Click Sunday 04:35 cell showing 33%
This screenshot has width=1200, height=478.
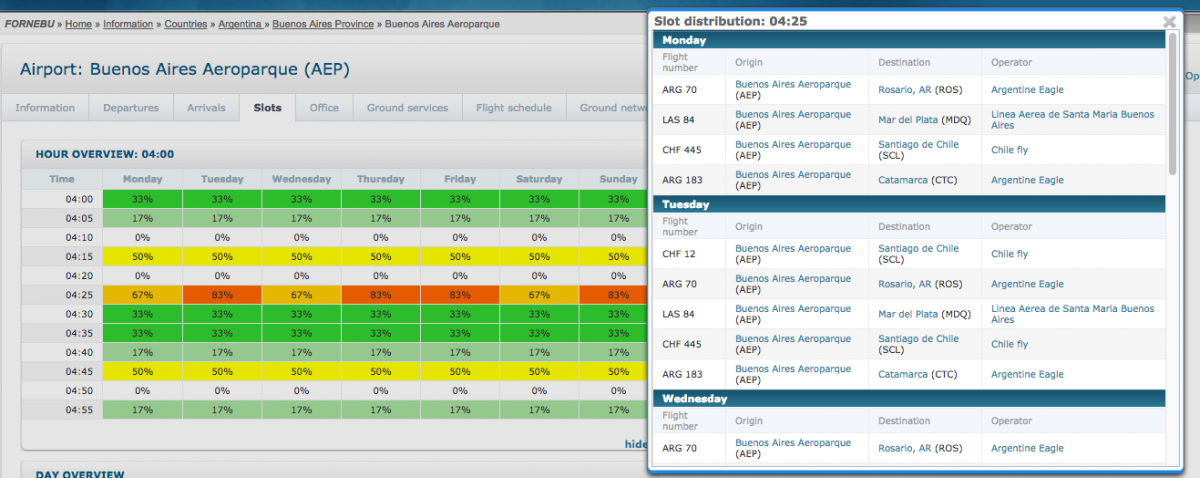coord(614,333)
